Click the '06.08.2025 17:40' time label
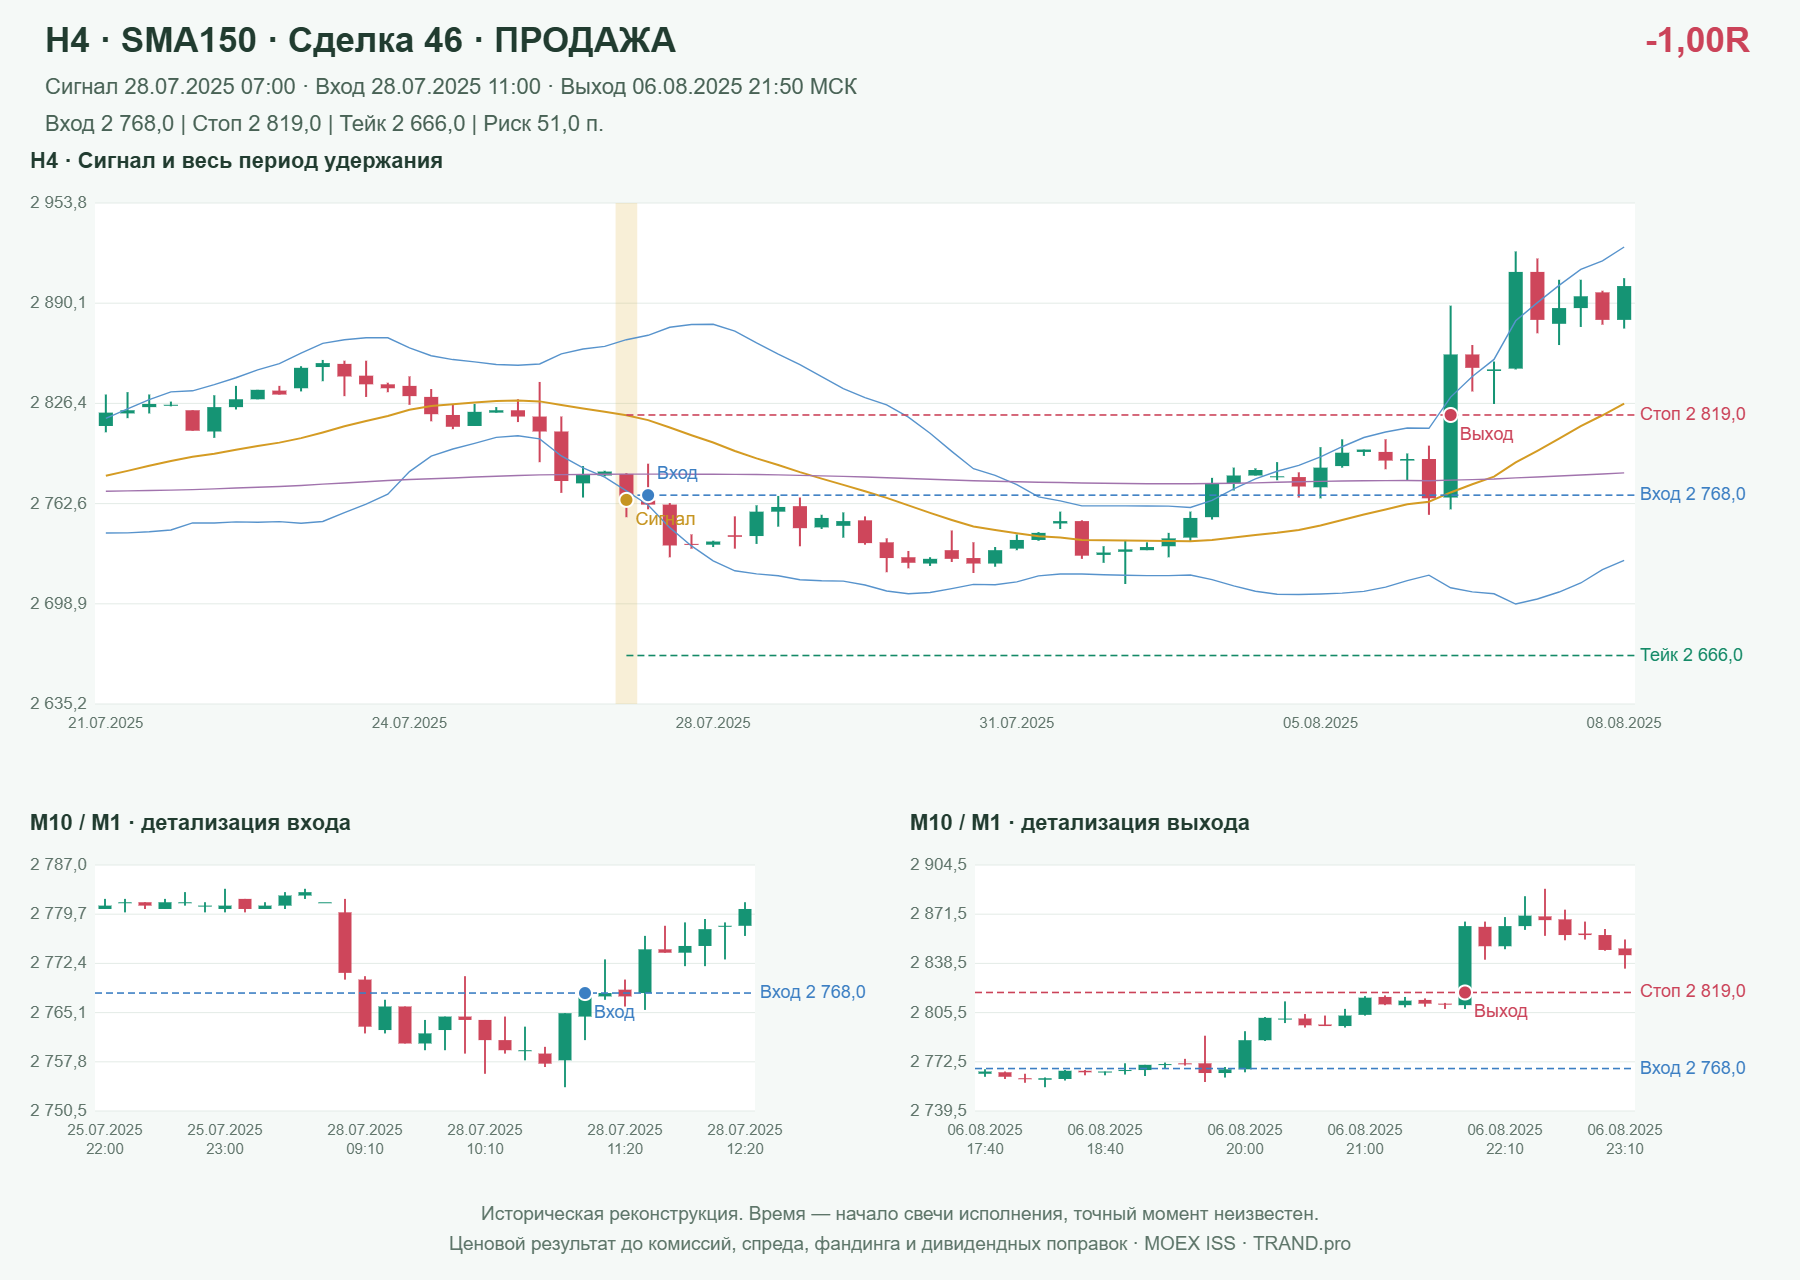The height and width of the screenshot is (1280, 1800). pyautogui.click(x=985, y=1139)
